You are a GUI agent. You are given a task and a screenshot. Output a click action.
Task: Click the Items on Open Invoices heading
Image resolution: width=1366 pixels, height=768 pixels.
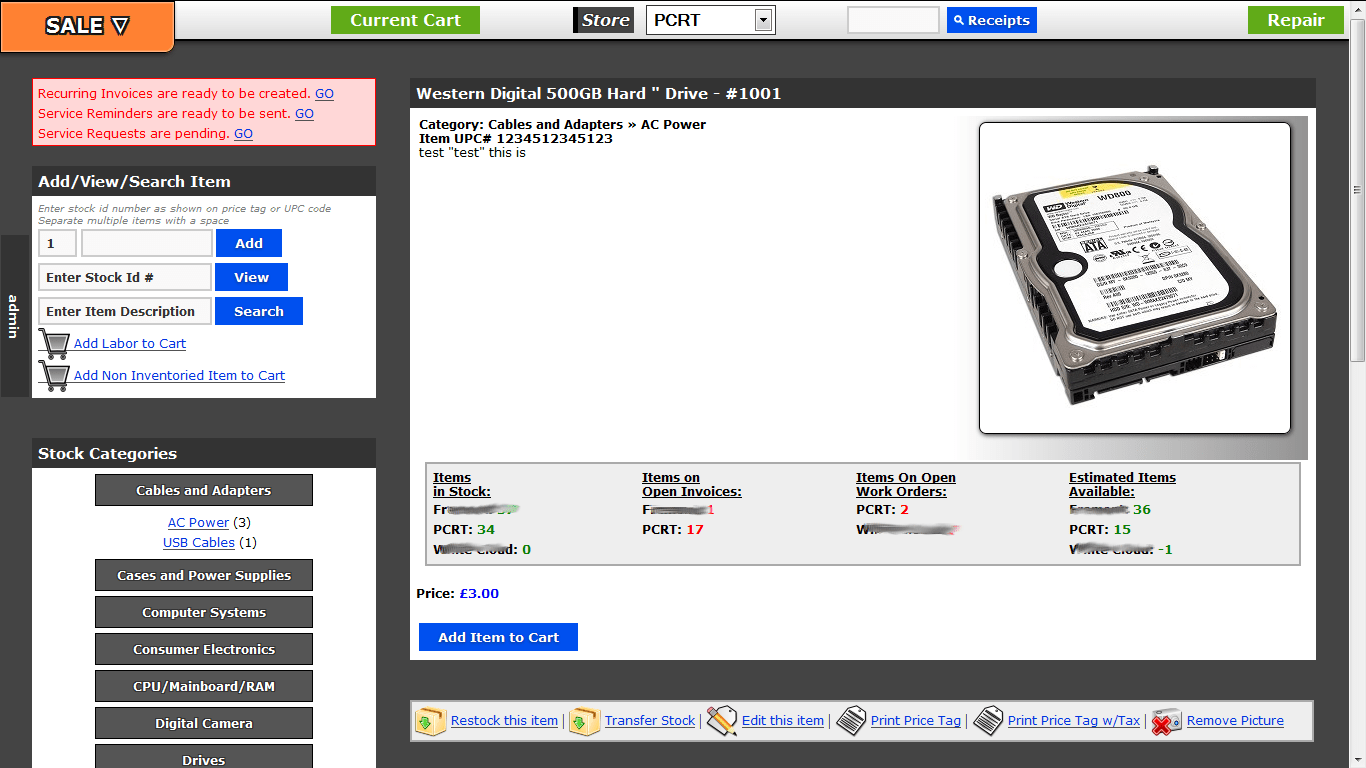tap(692, 485)
